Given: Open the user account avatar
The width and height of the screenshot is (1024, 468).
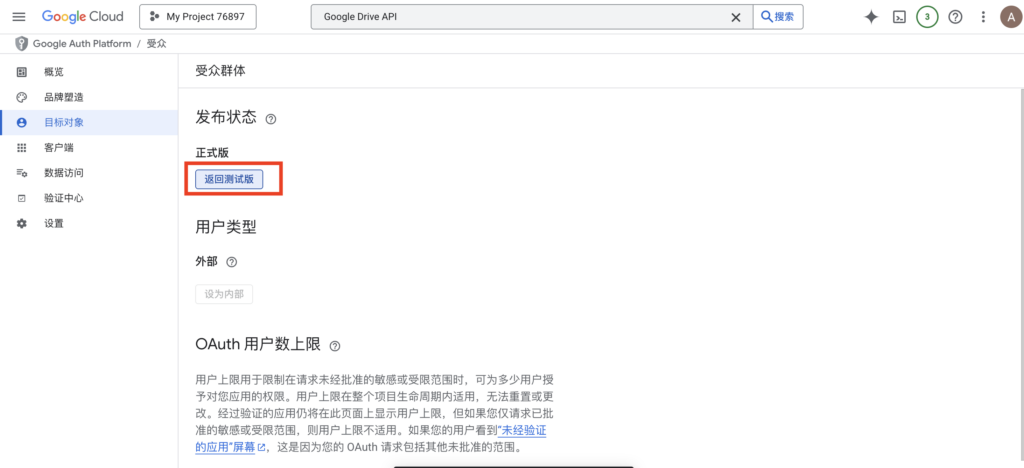Looking at the screenshot, I should [x=1009, y=17].
